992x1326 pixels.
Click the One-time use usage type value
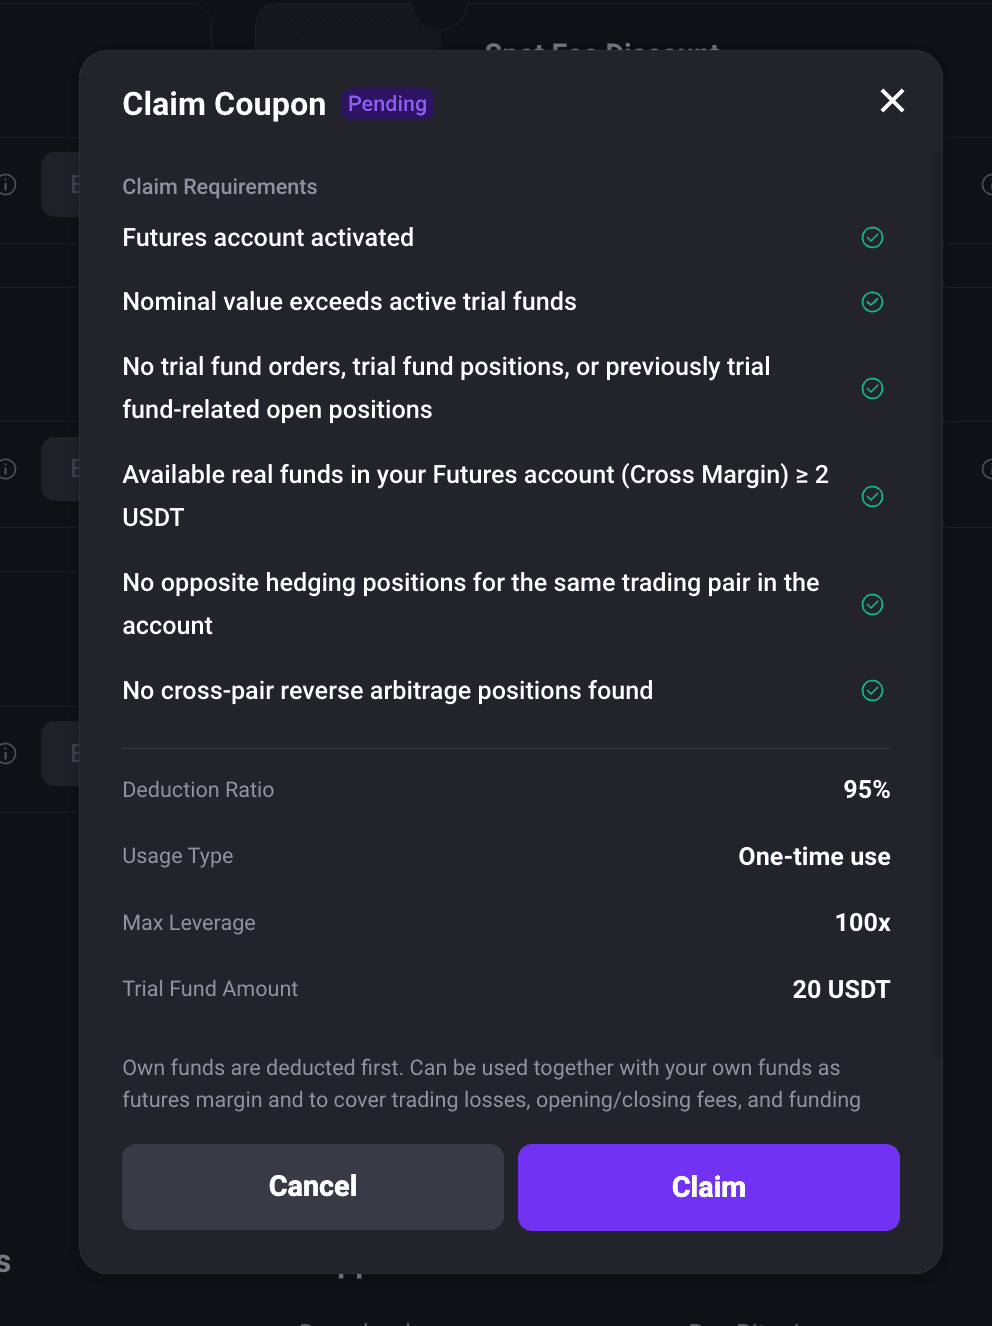click(x=814, y=857)
